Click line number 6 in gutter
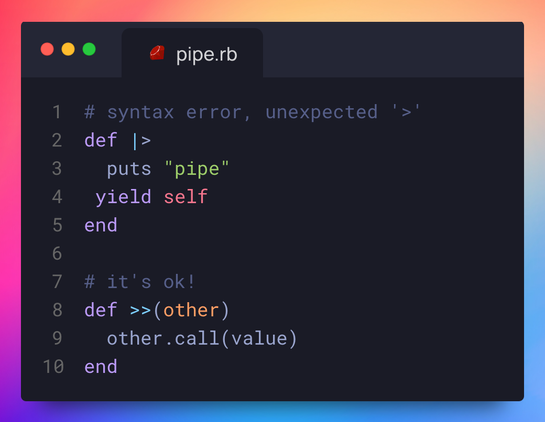 click(x=57, y=253)
